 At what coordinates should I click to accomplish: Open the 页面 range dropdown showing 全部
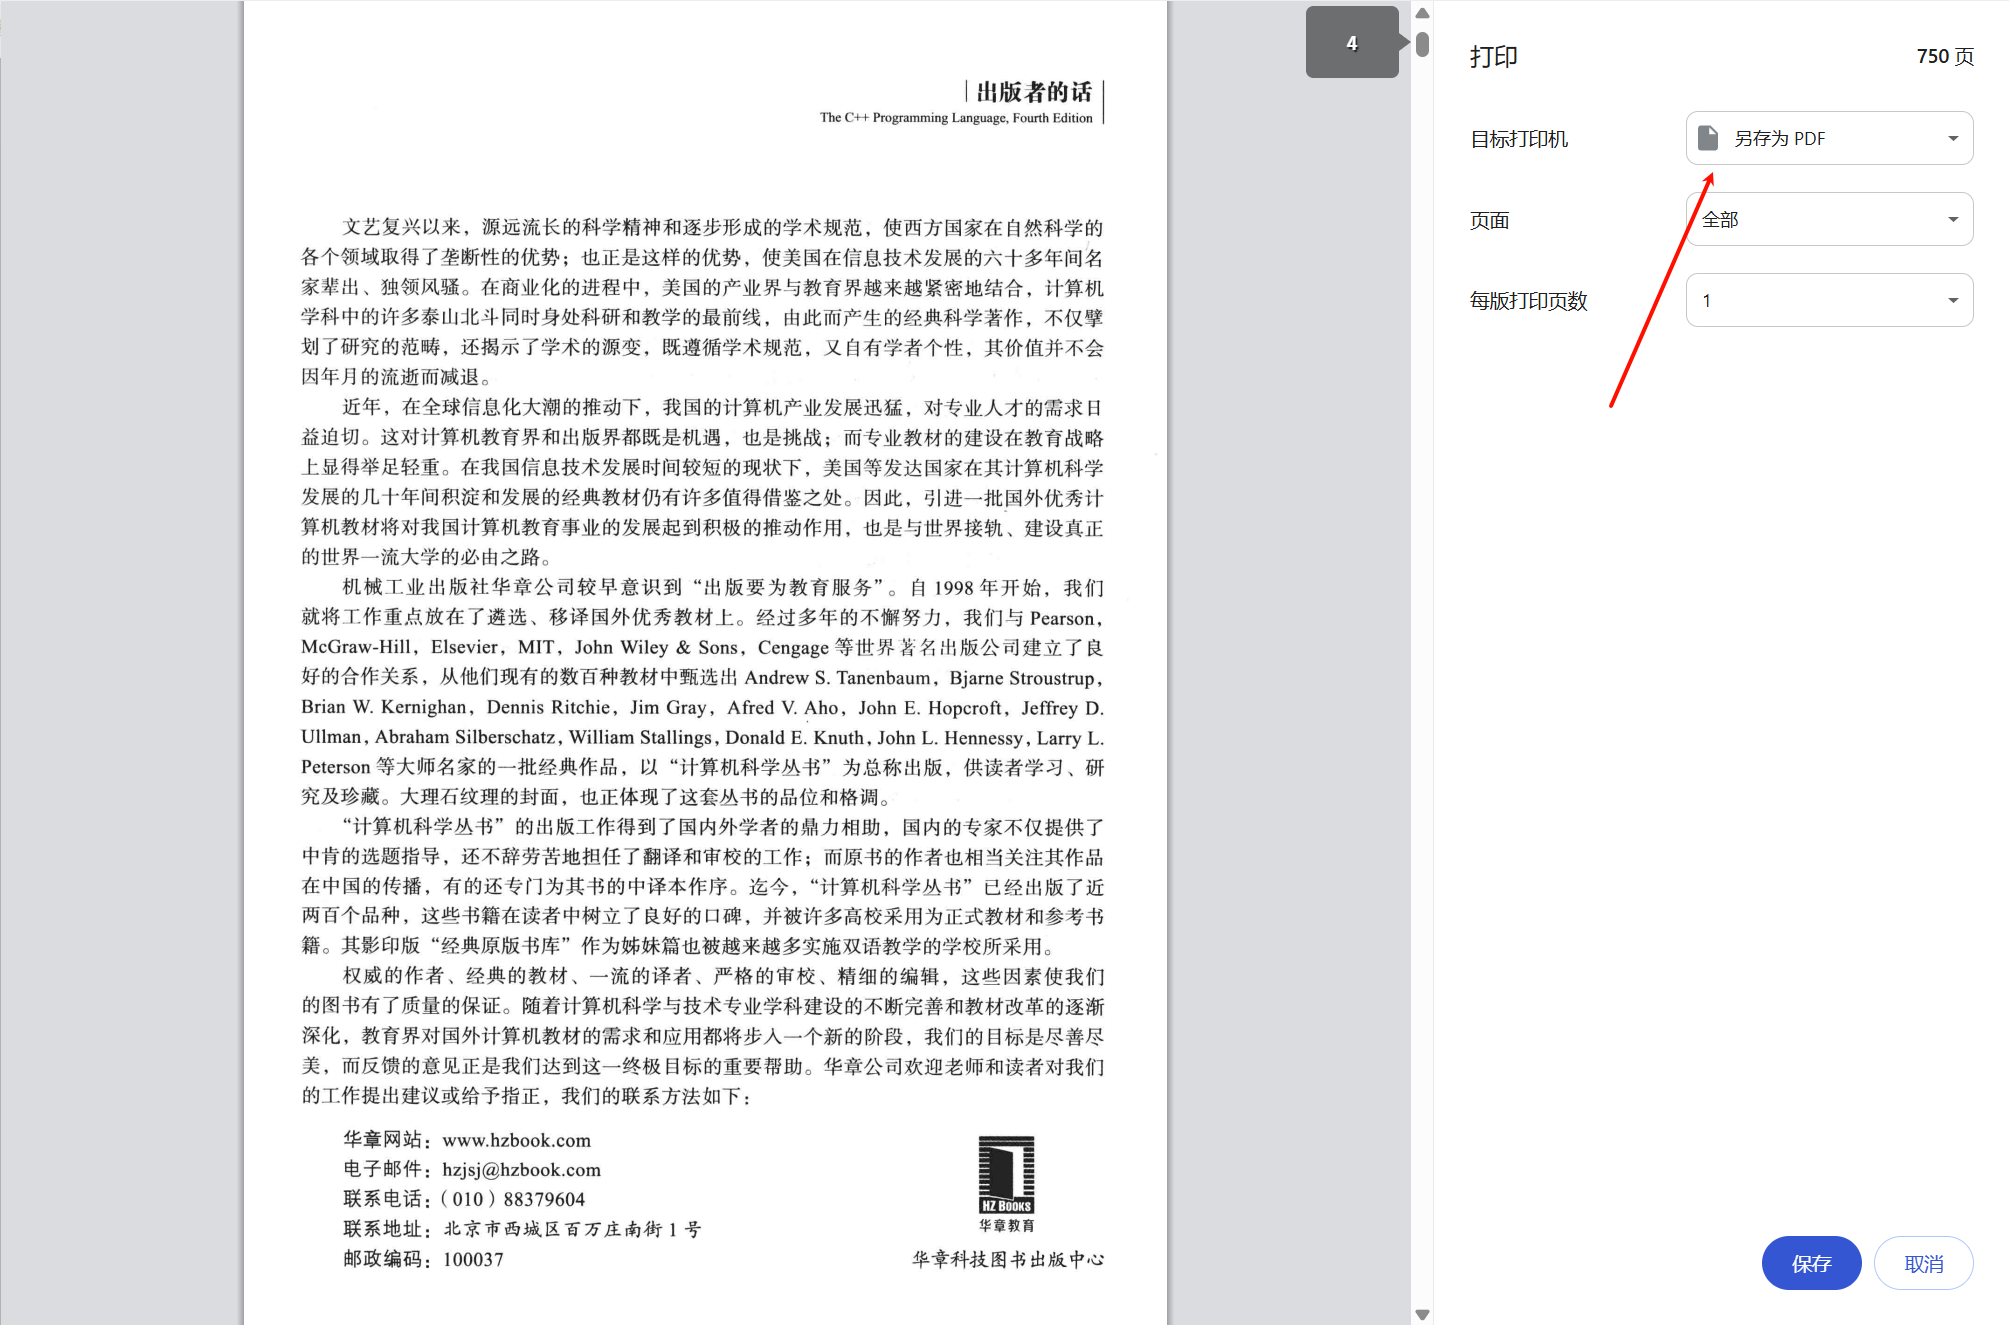tap(1829, 219)
